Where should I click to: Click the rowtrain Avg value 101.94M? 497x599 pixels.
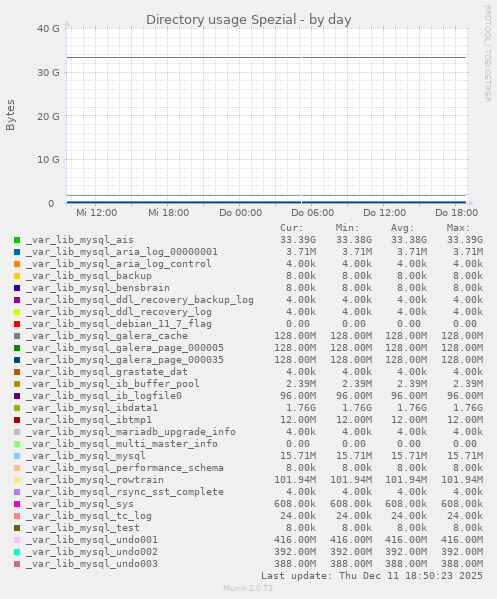point(406,480)
